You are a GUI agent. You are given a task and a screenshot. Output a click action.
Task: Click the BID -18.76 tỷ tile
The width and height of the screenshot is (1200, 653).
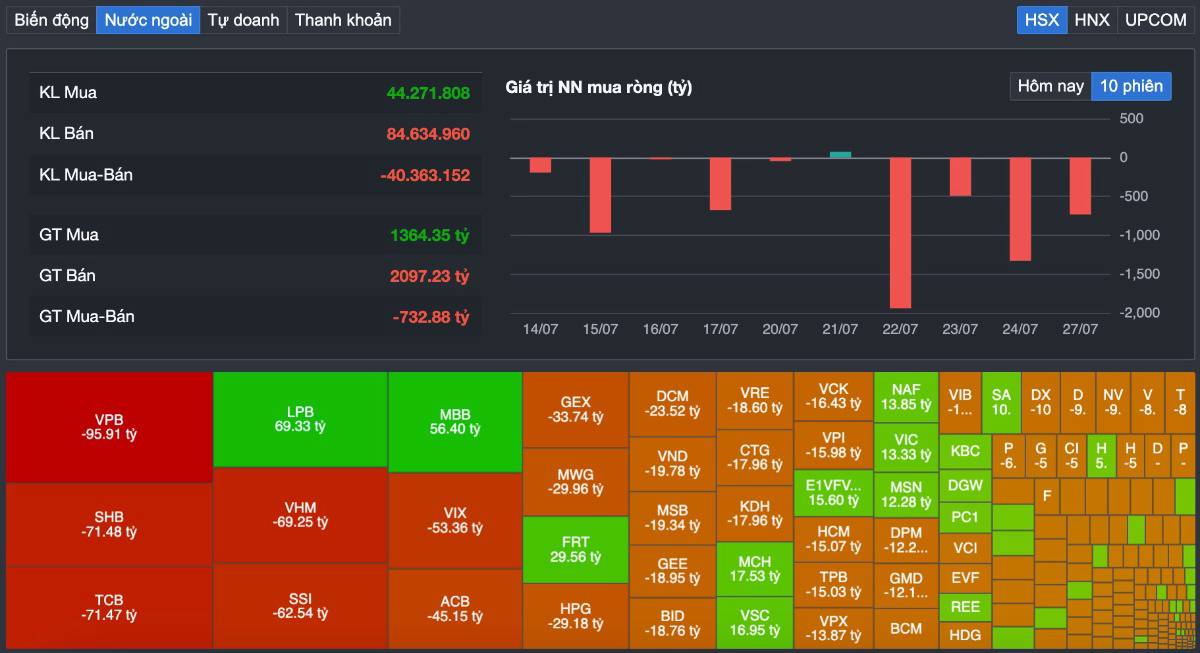pos(672,623)
